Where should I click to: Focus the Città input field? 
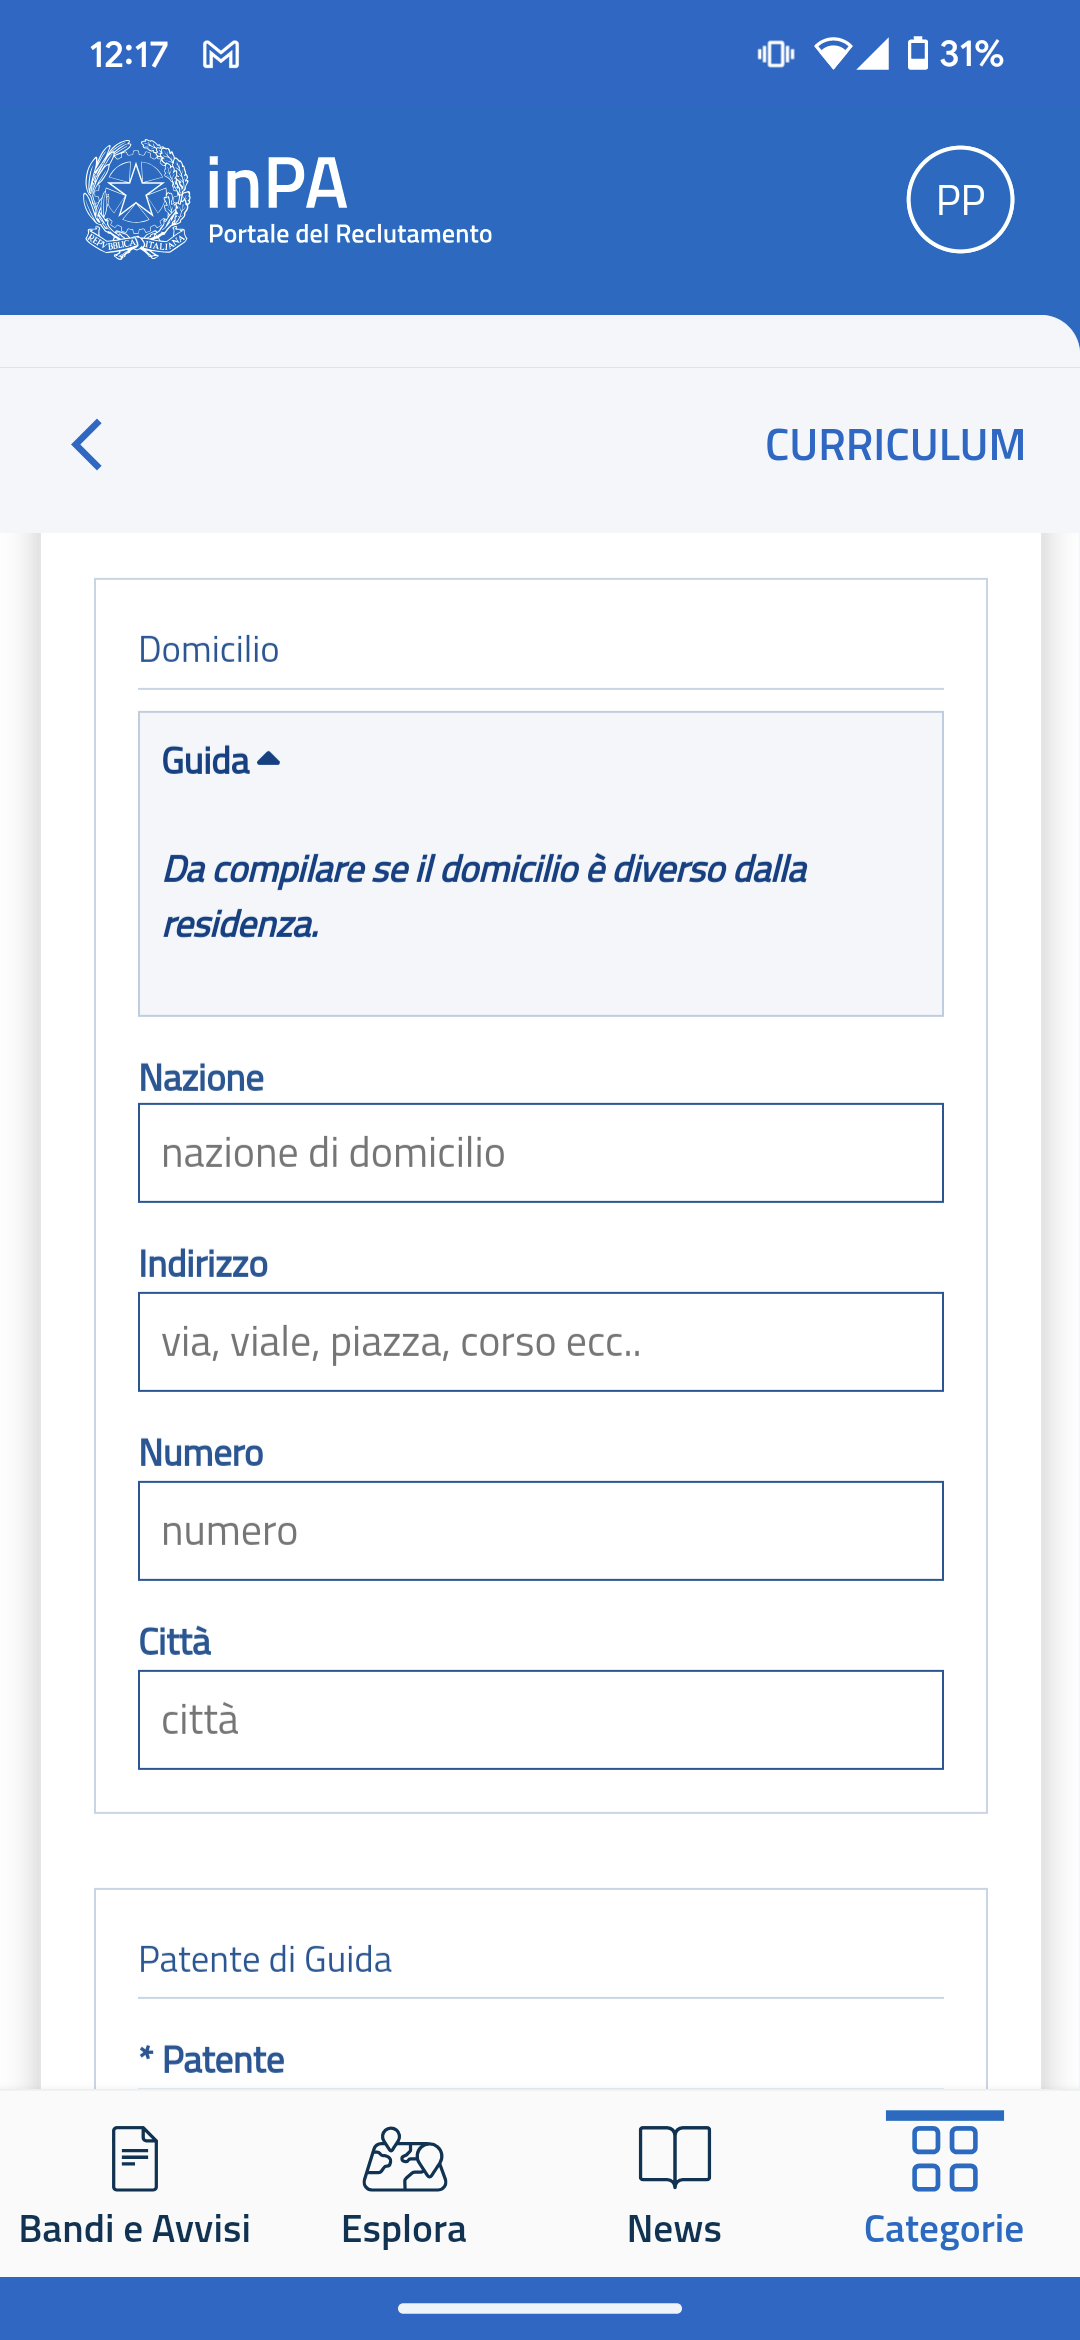coord(540,1720)
